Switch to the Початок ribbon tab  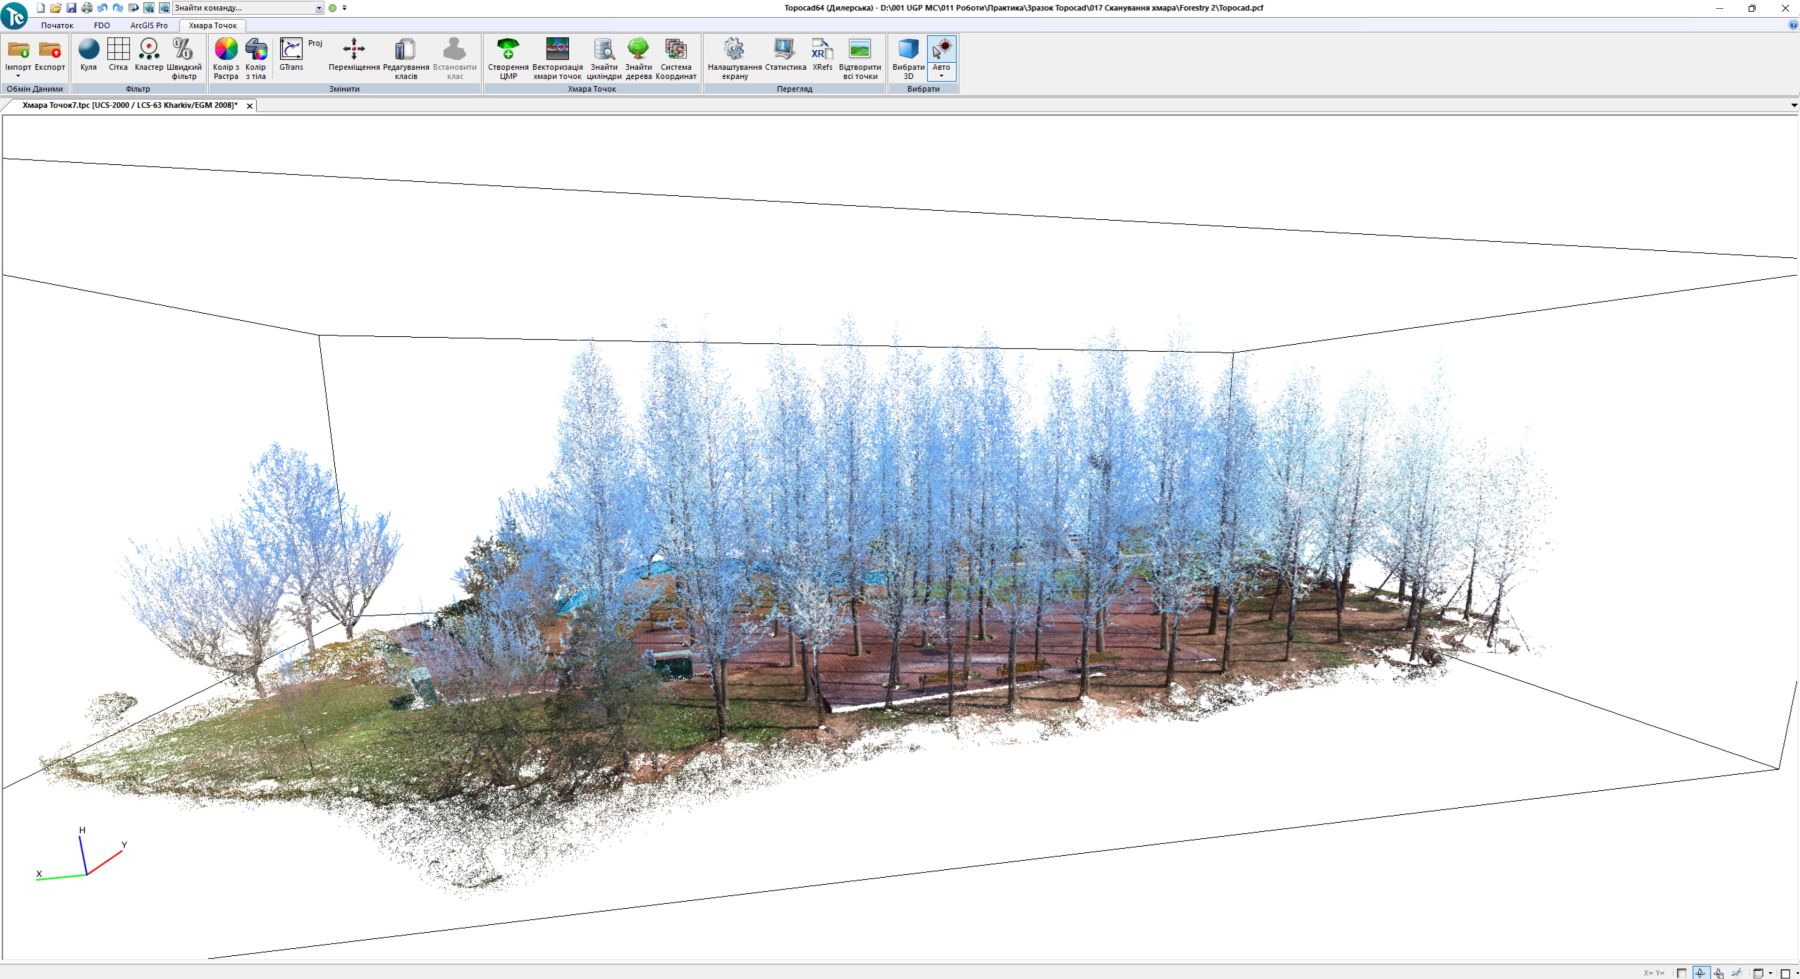pyautogui.click(x=57, y=25)
